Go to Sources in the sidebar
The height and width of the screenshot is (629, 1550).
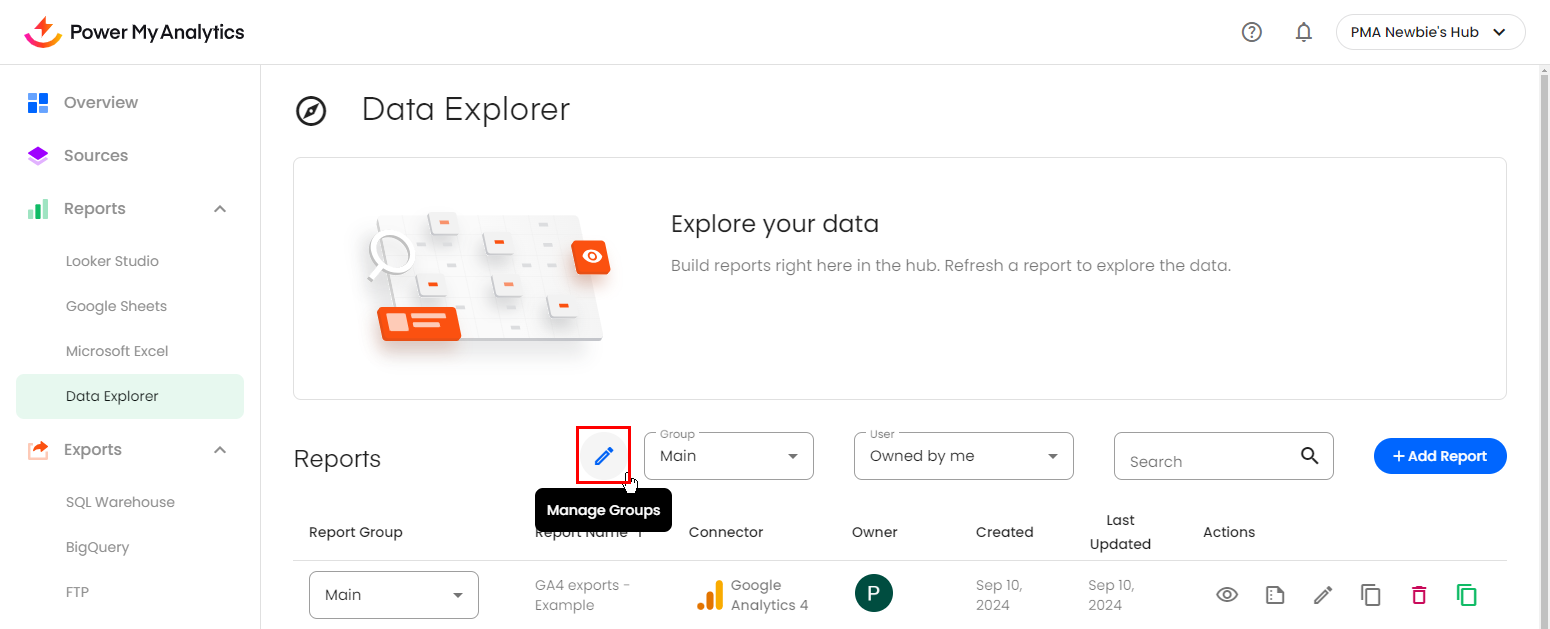[x=96, y=156]
